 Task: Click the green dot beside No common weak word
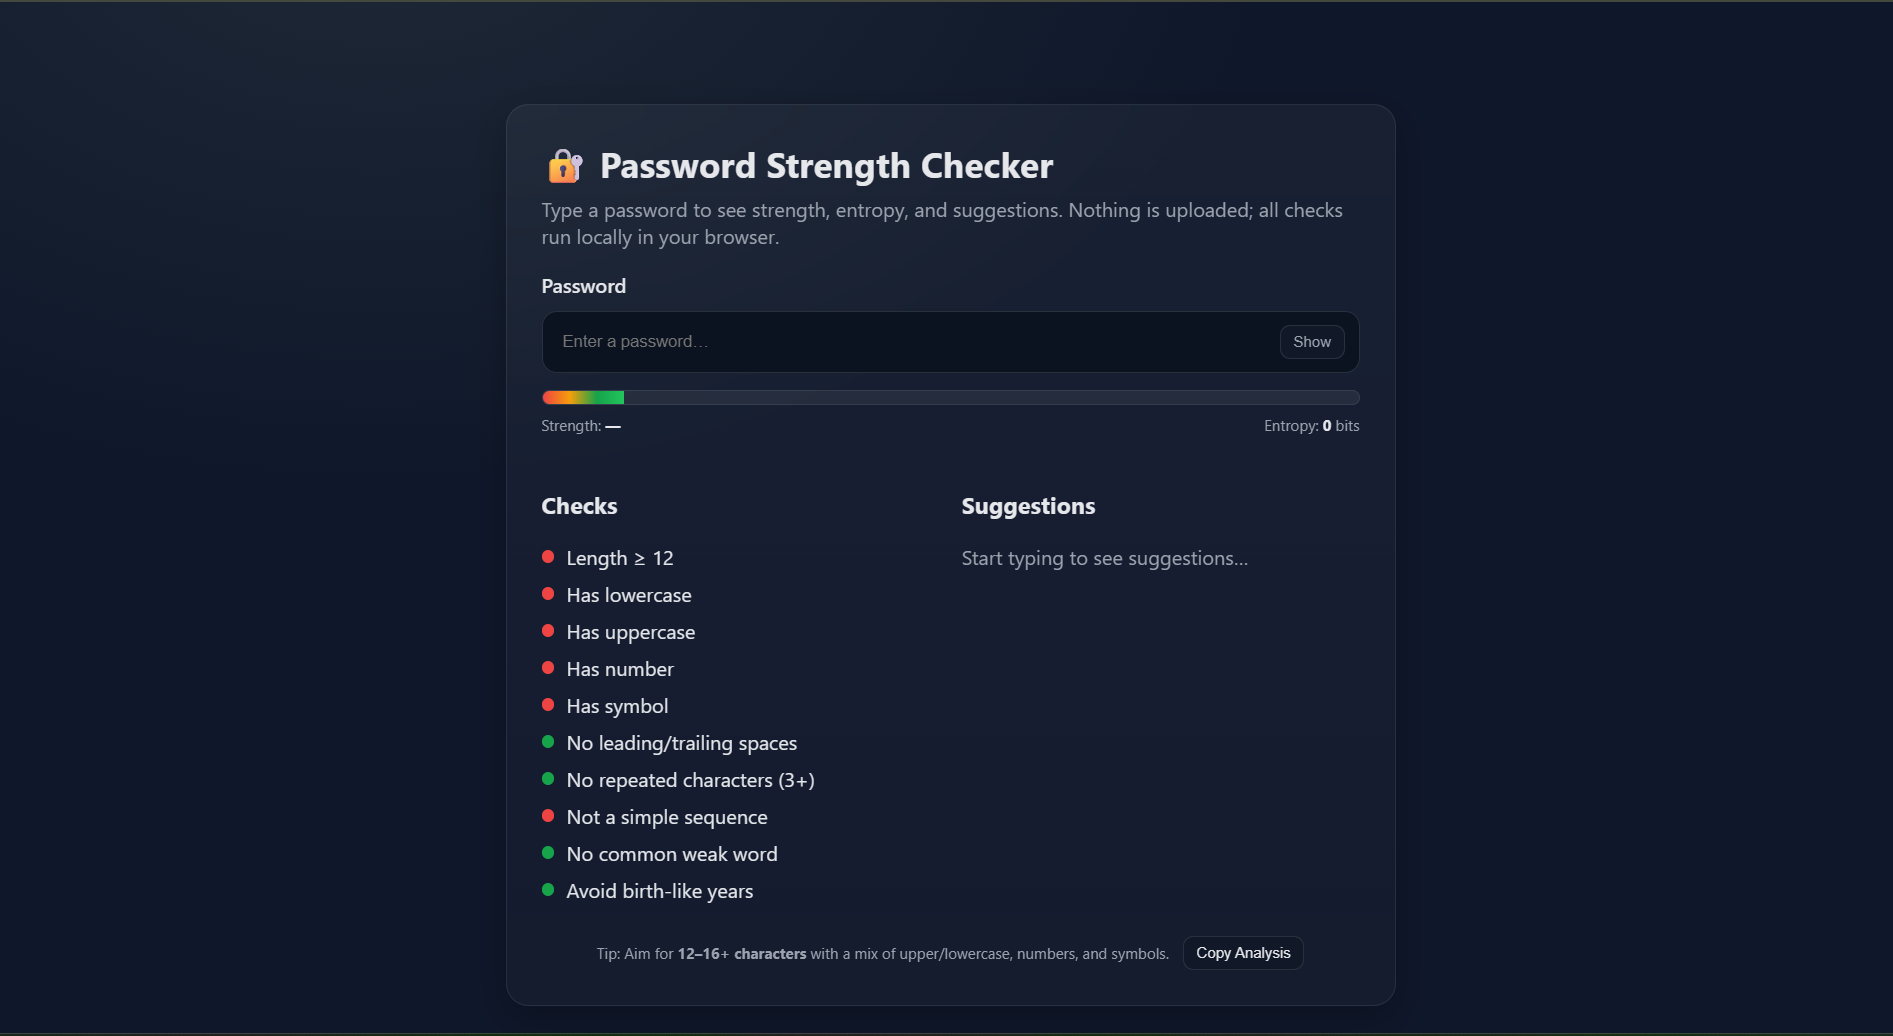pos(548,852)
